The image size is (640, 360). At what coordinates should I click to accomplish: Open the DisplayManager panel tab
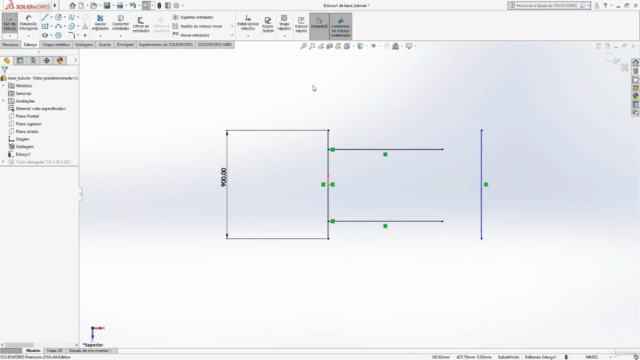coord(60,60)
